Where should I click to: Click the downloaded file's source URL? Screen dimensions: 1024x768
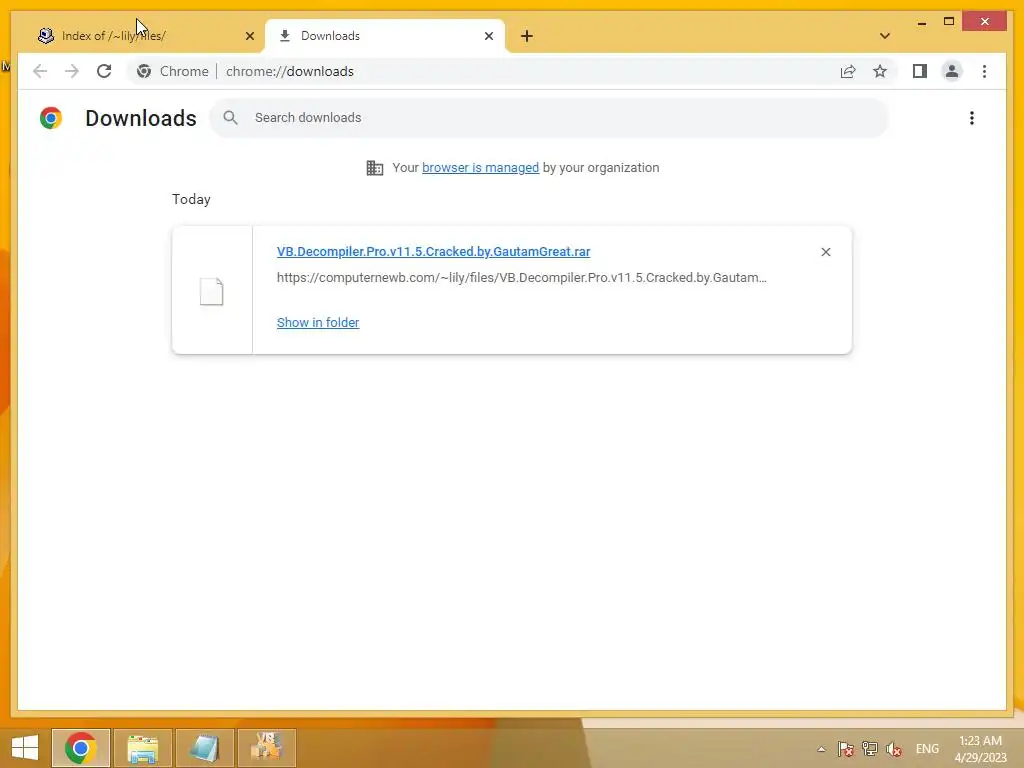point(521,278)
